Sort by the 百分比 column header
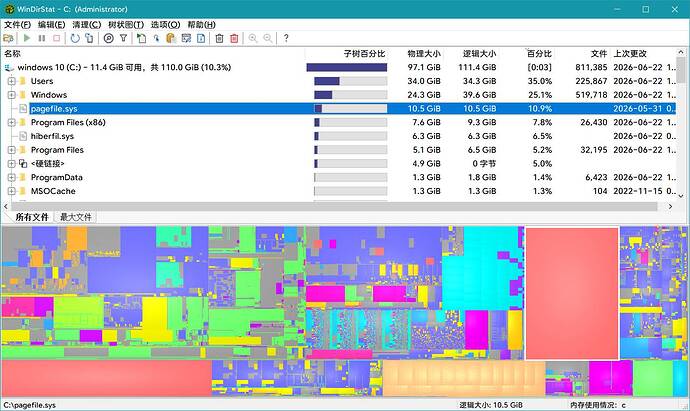Screen dimensions: 690x411 (x=539, y=54)
